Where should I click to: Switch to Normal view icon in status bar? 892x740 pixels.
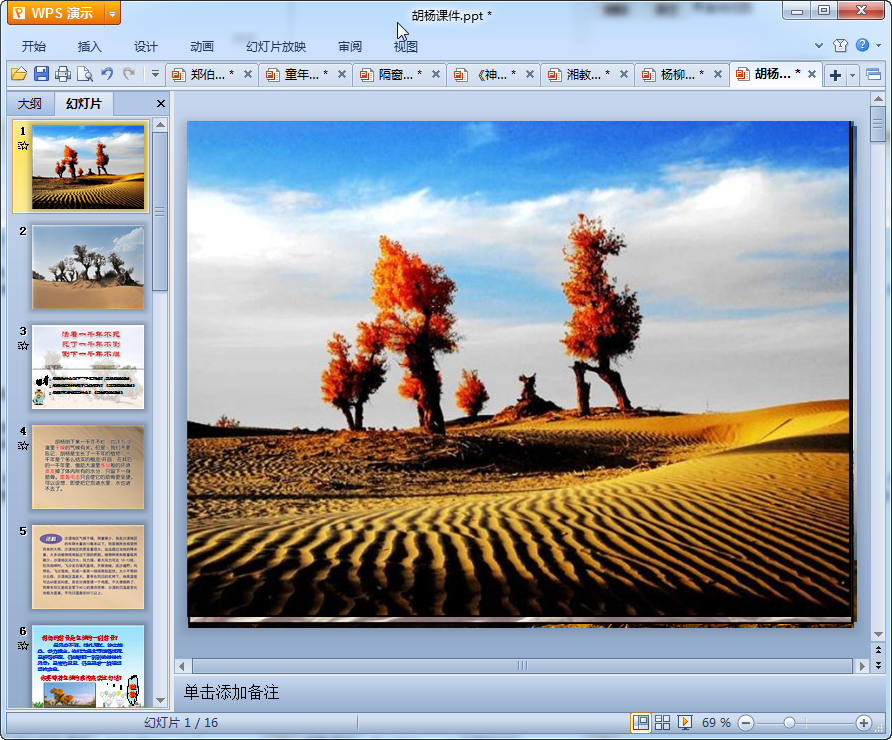(x=641, y=723)
